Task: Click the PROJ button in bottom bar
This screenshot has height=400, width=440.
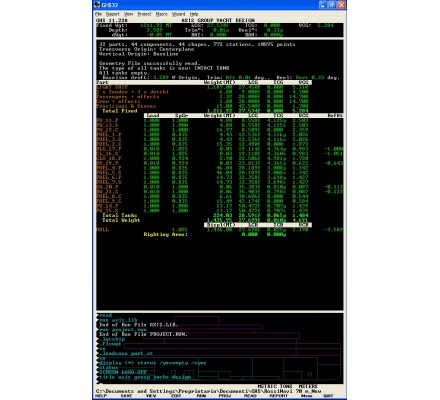Action: point(225,396)
